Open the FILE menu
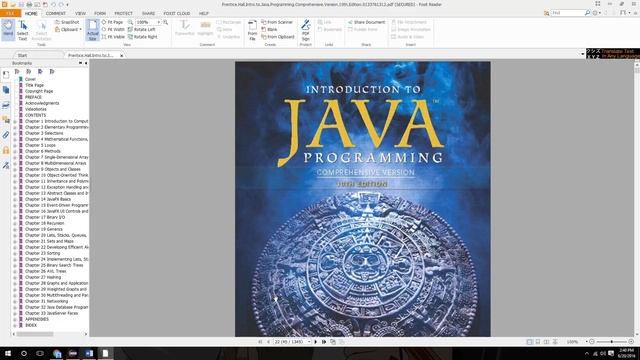 (10, 13)
